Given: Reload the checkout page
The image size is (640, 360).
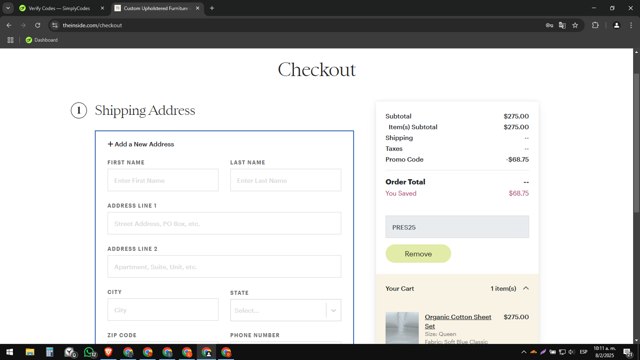Looking at the screenshot, I should pyautogui.click(x=37, y=25).
